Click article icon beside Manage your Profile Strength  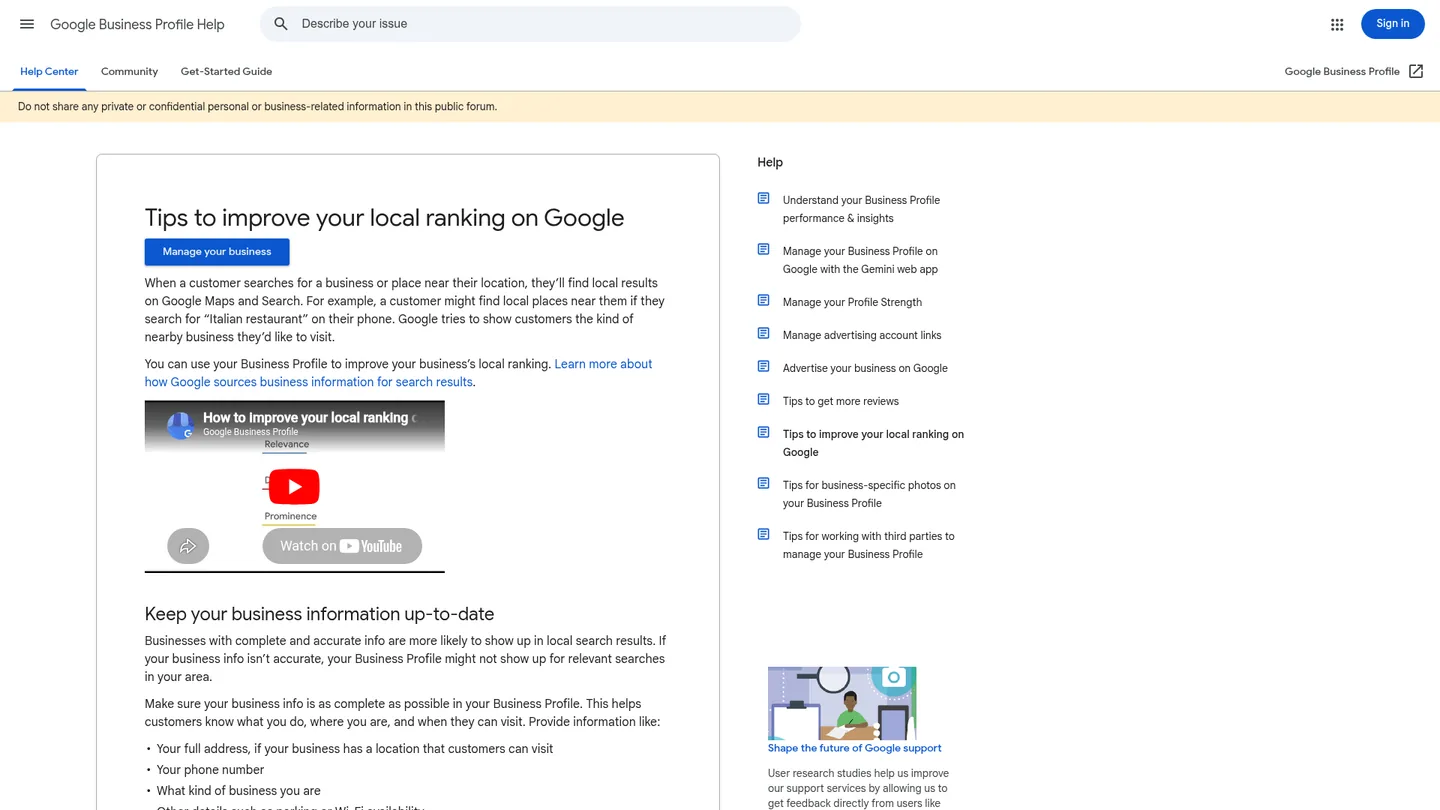click(x=763, y=301)
